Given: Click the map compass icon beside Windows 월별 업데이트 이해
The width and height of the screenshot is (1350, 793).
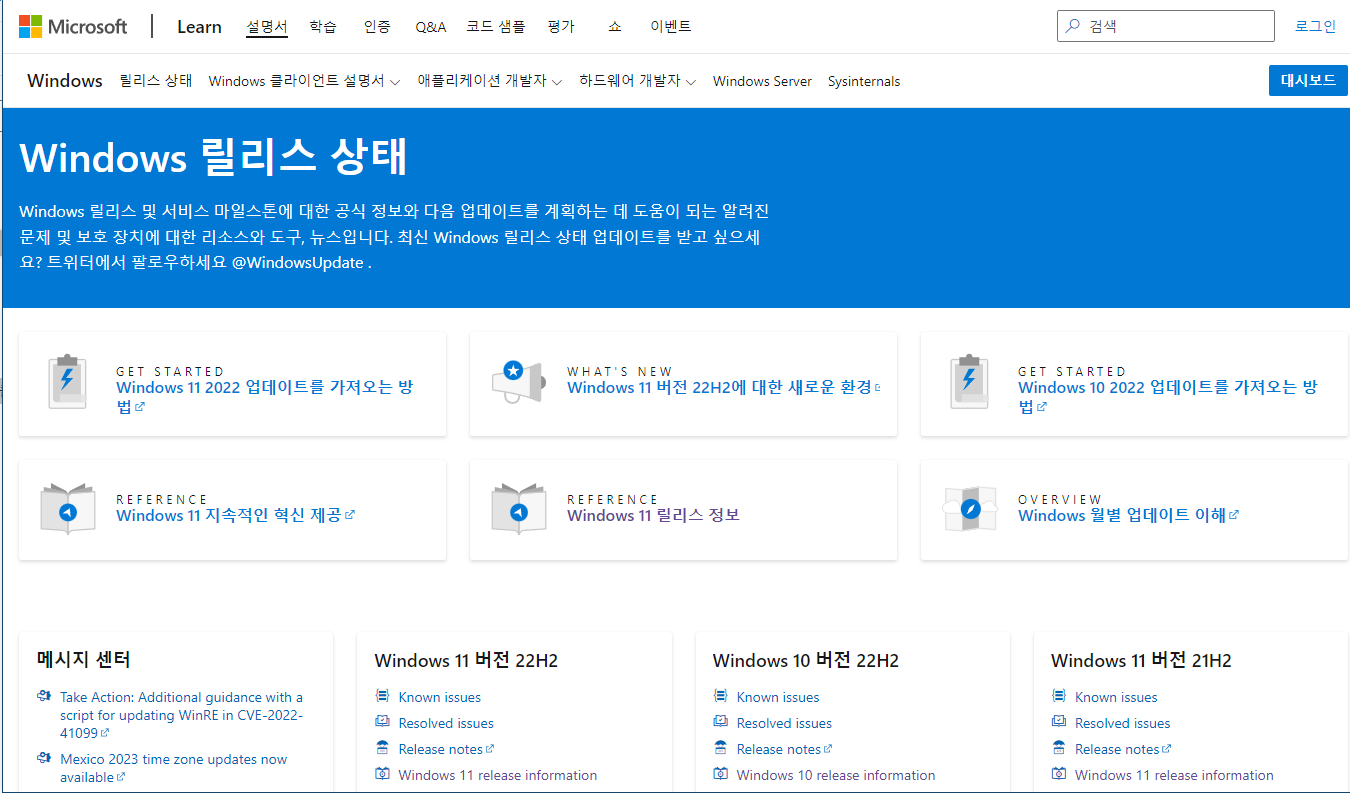Looking at the screenshot, I should click(x=970, y=509).
